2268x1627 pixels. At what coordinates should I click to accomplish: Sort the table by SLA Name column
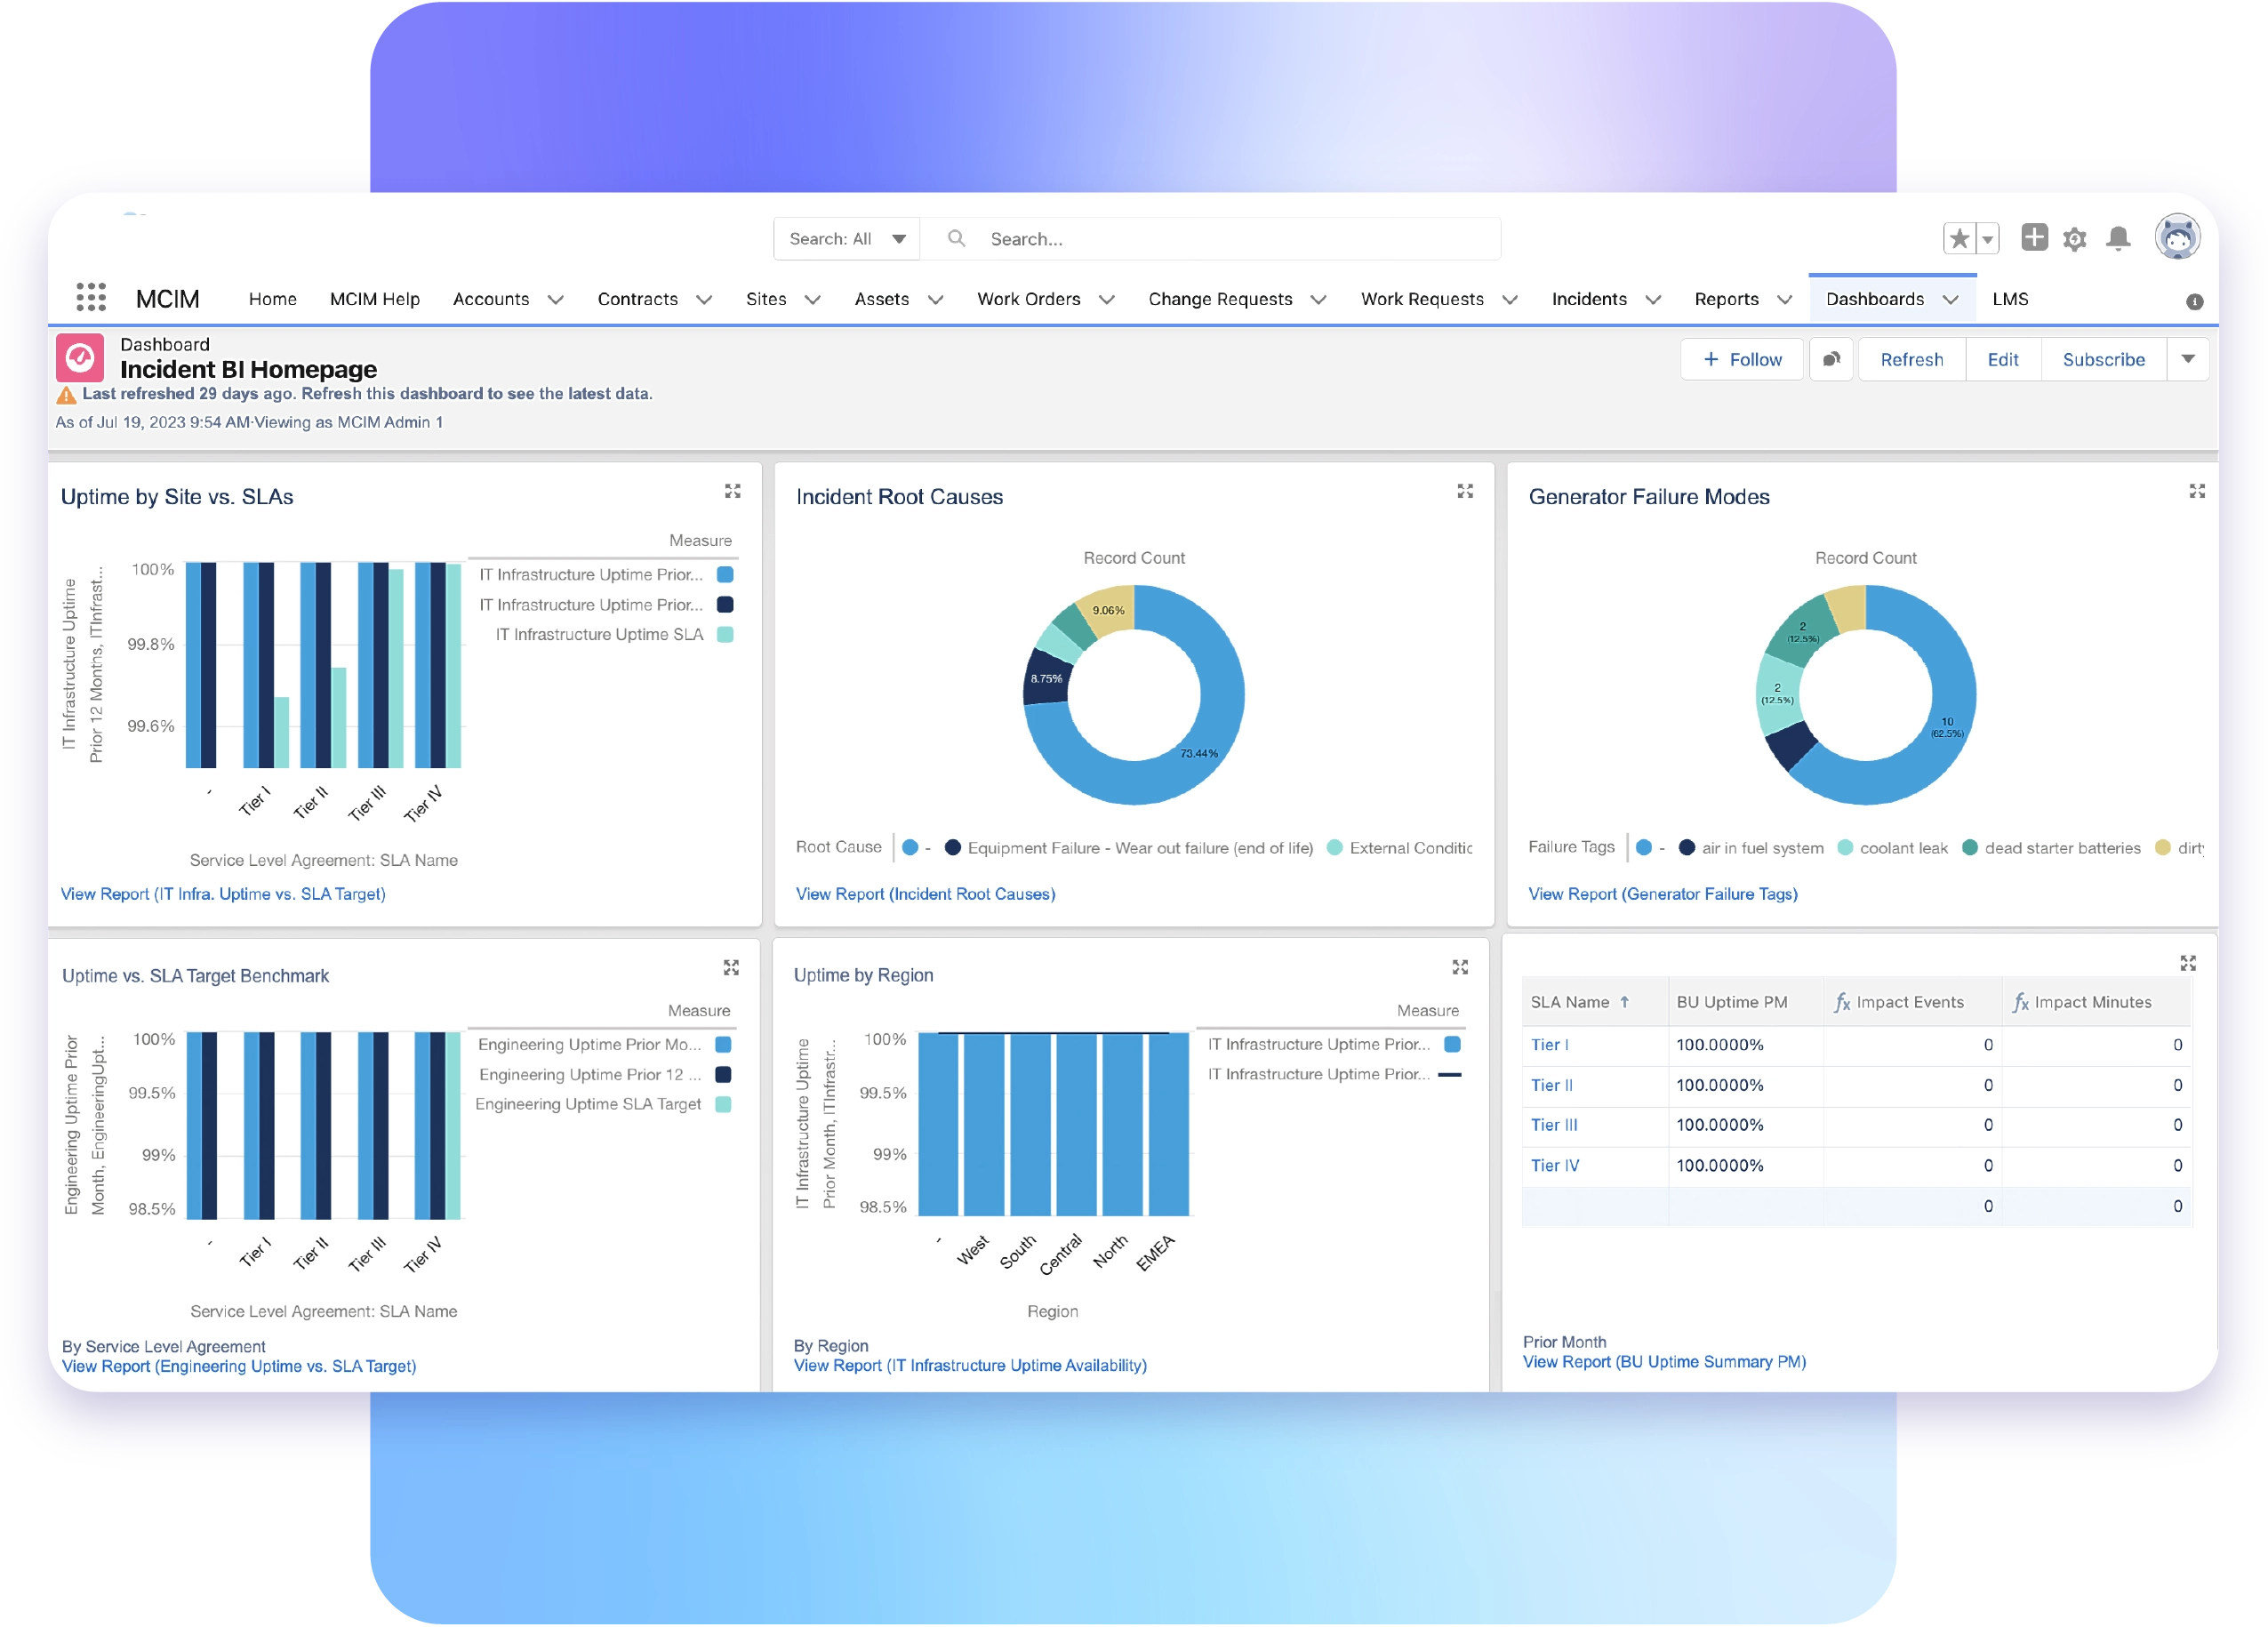(1573, 1001)
